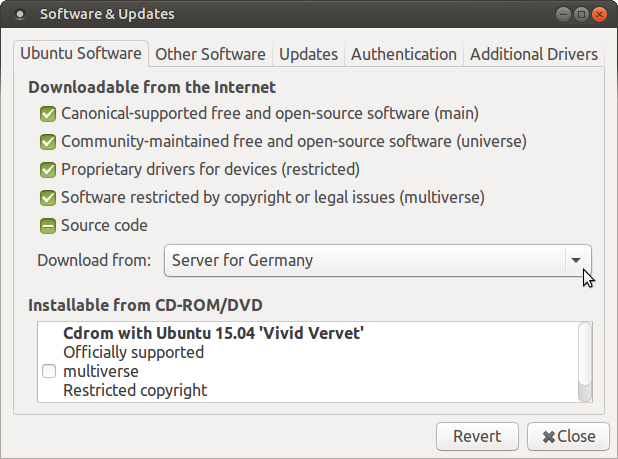Click the Revert button
This screenshot has width=618, height=459.
[x=477, y=437]
